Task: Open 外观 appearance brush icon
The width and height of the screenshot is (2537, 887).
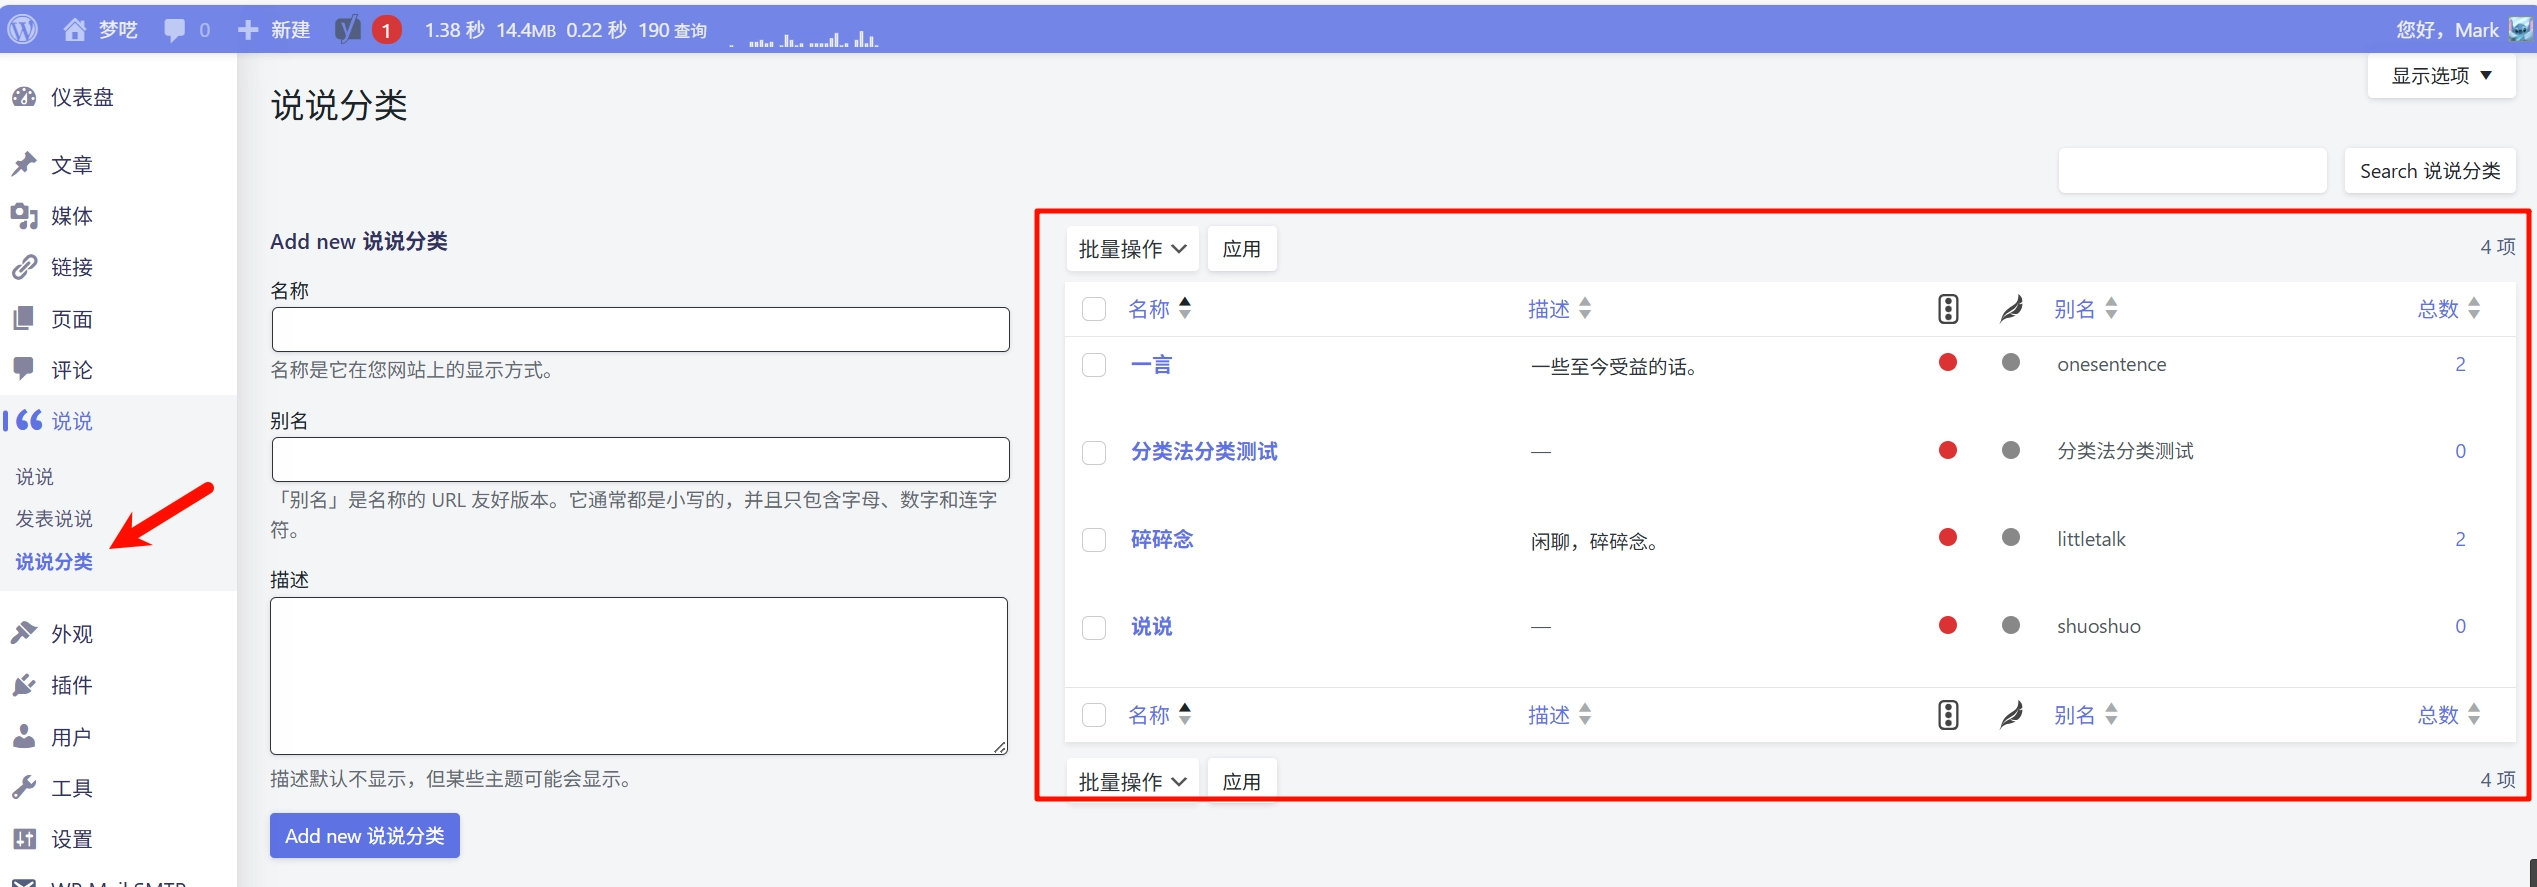Action: click(x=24, y=633)
